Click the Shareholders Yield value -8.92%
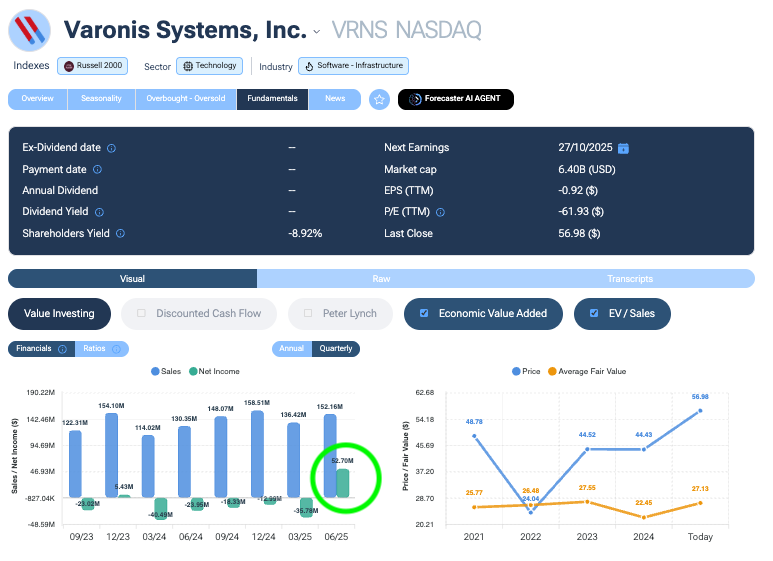Image resolution: width=773 pixels, height=561 pixels. (305, 233)
